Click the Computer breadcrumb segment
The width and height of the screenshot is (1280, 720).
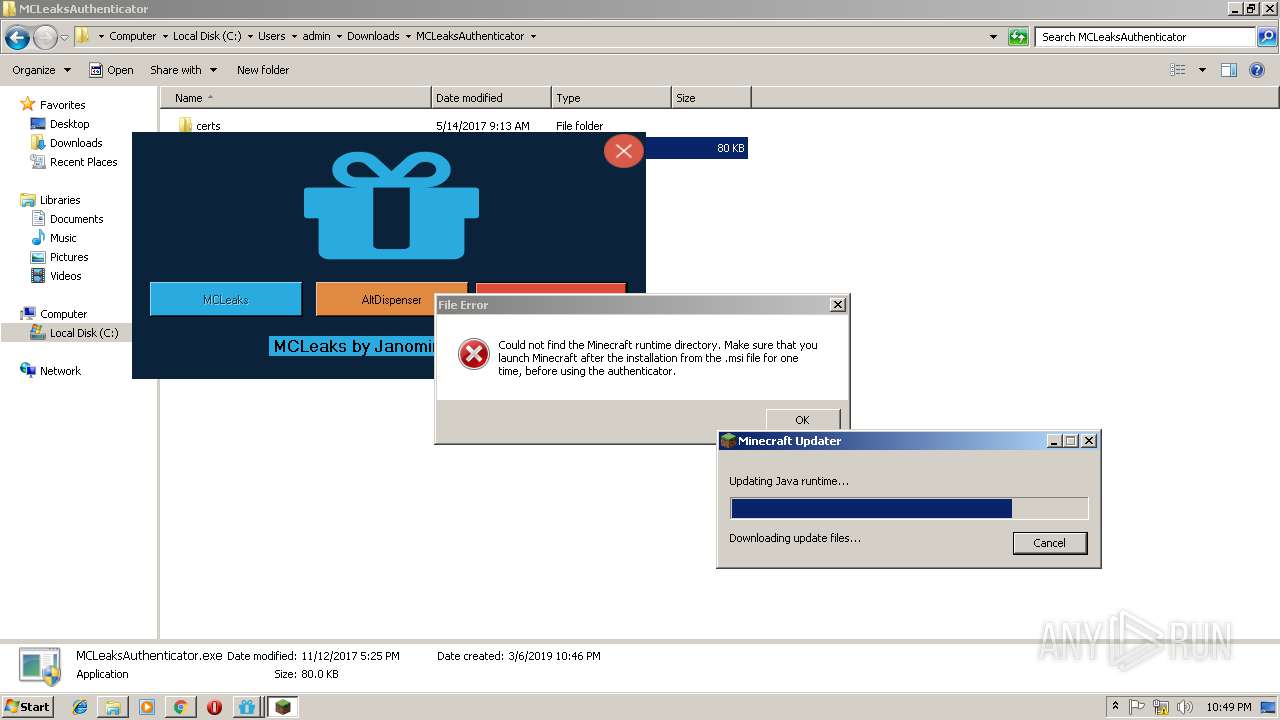click(x=132, y=36)
